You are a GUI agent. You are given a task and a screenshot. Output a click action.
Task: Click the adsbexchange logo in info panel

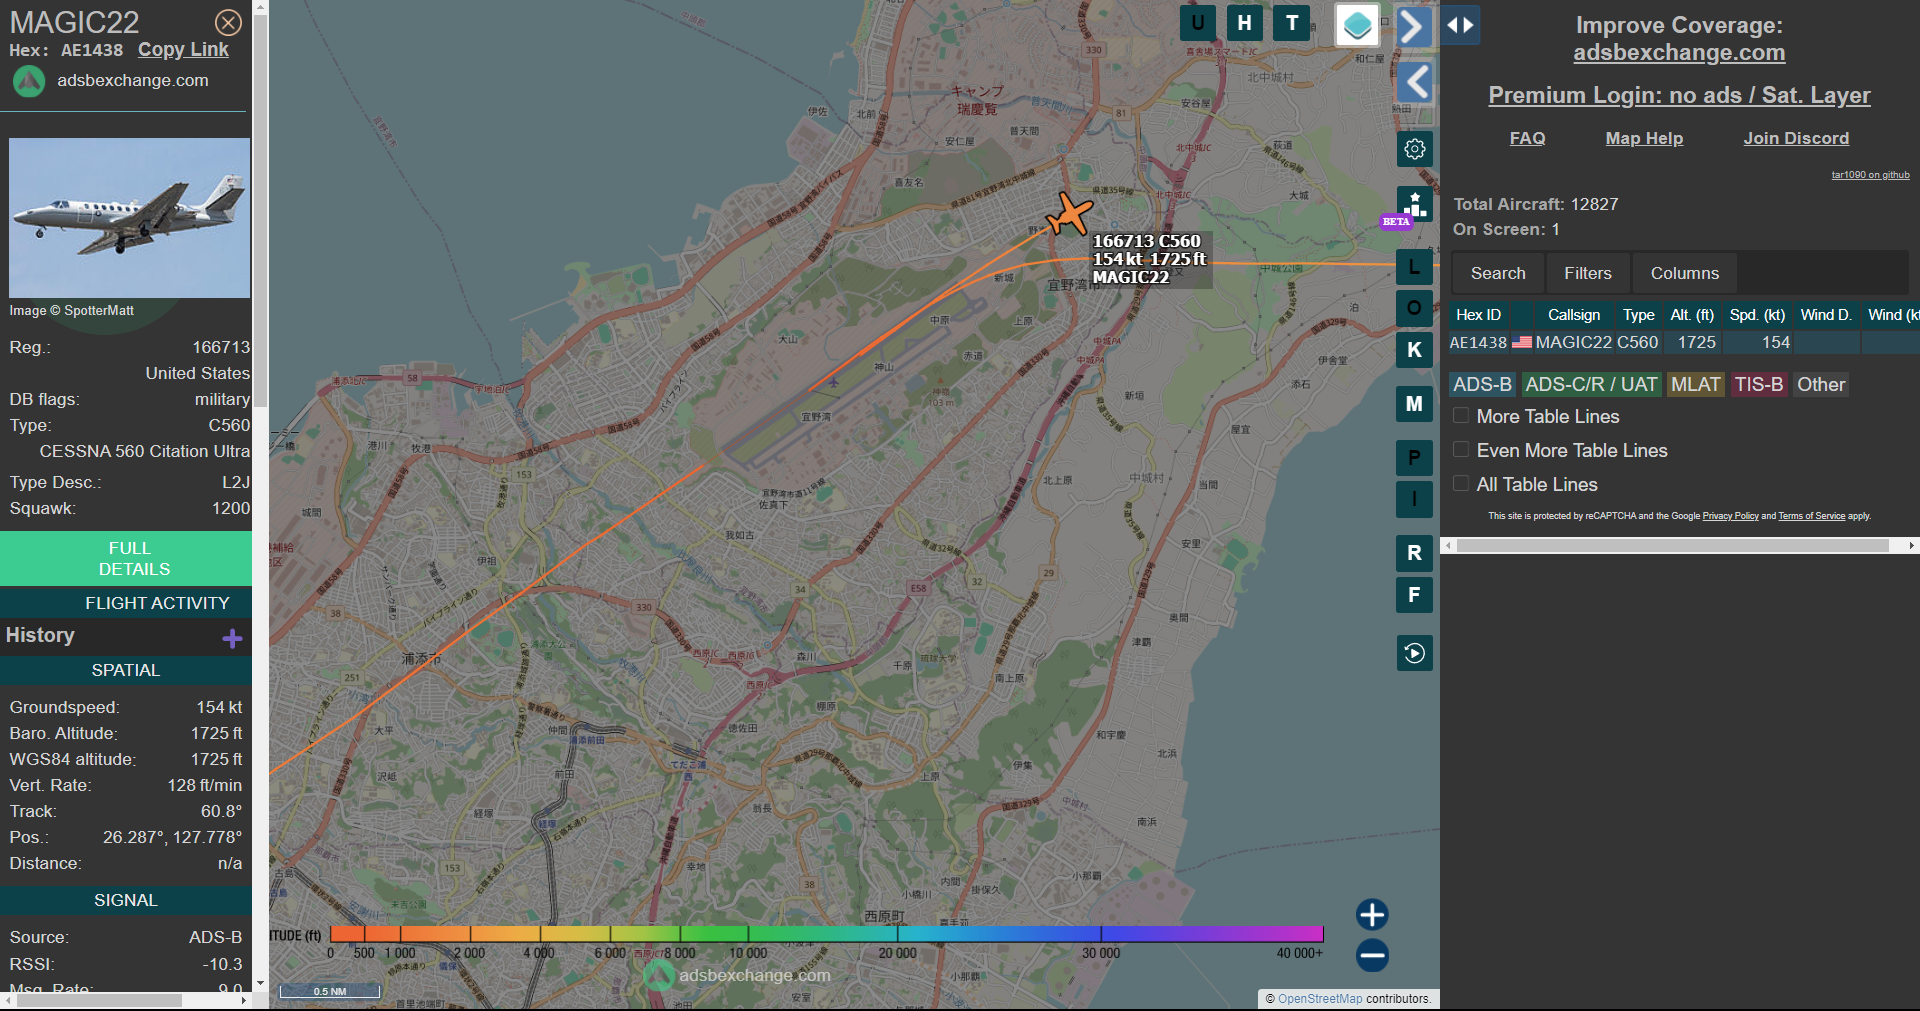tap(29, 81)
